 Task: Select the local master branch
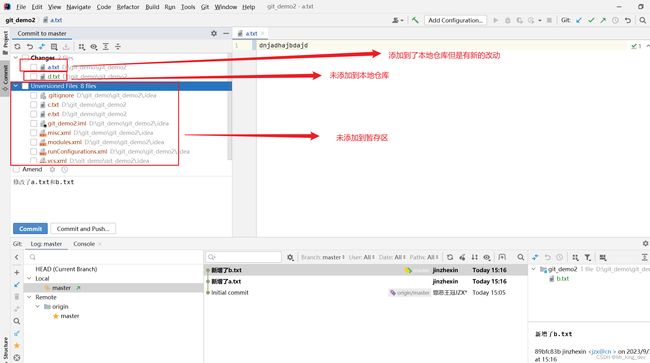(x=61, y=288)
